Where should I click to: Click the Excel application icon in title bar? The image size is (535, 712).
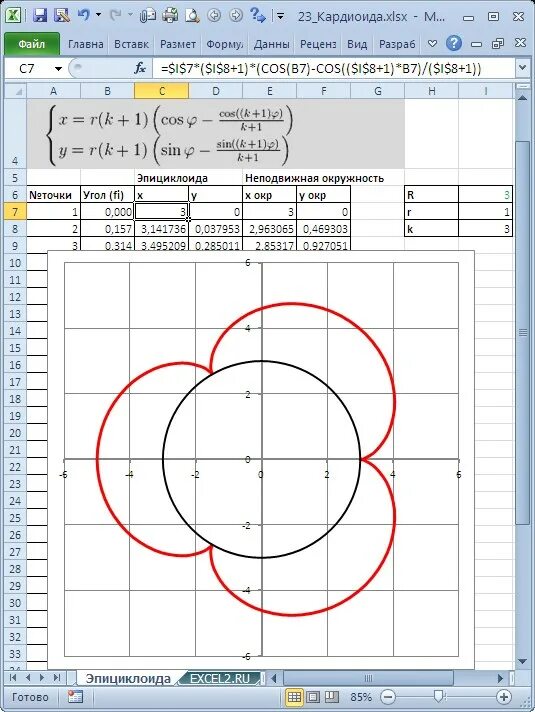pos(14,16)
